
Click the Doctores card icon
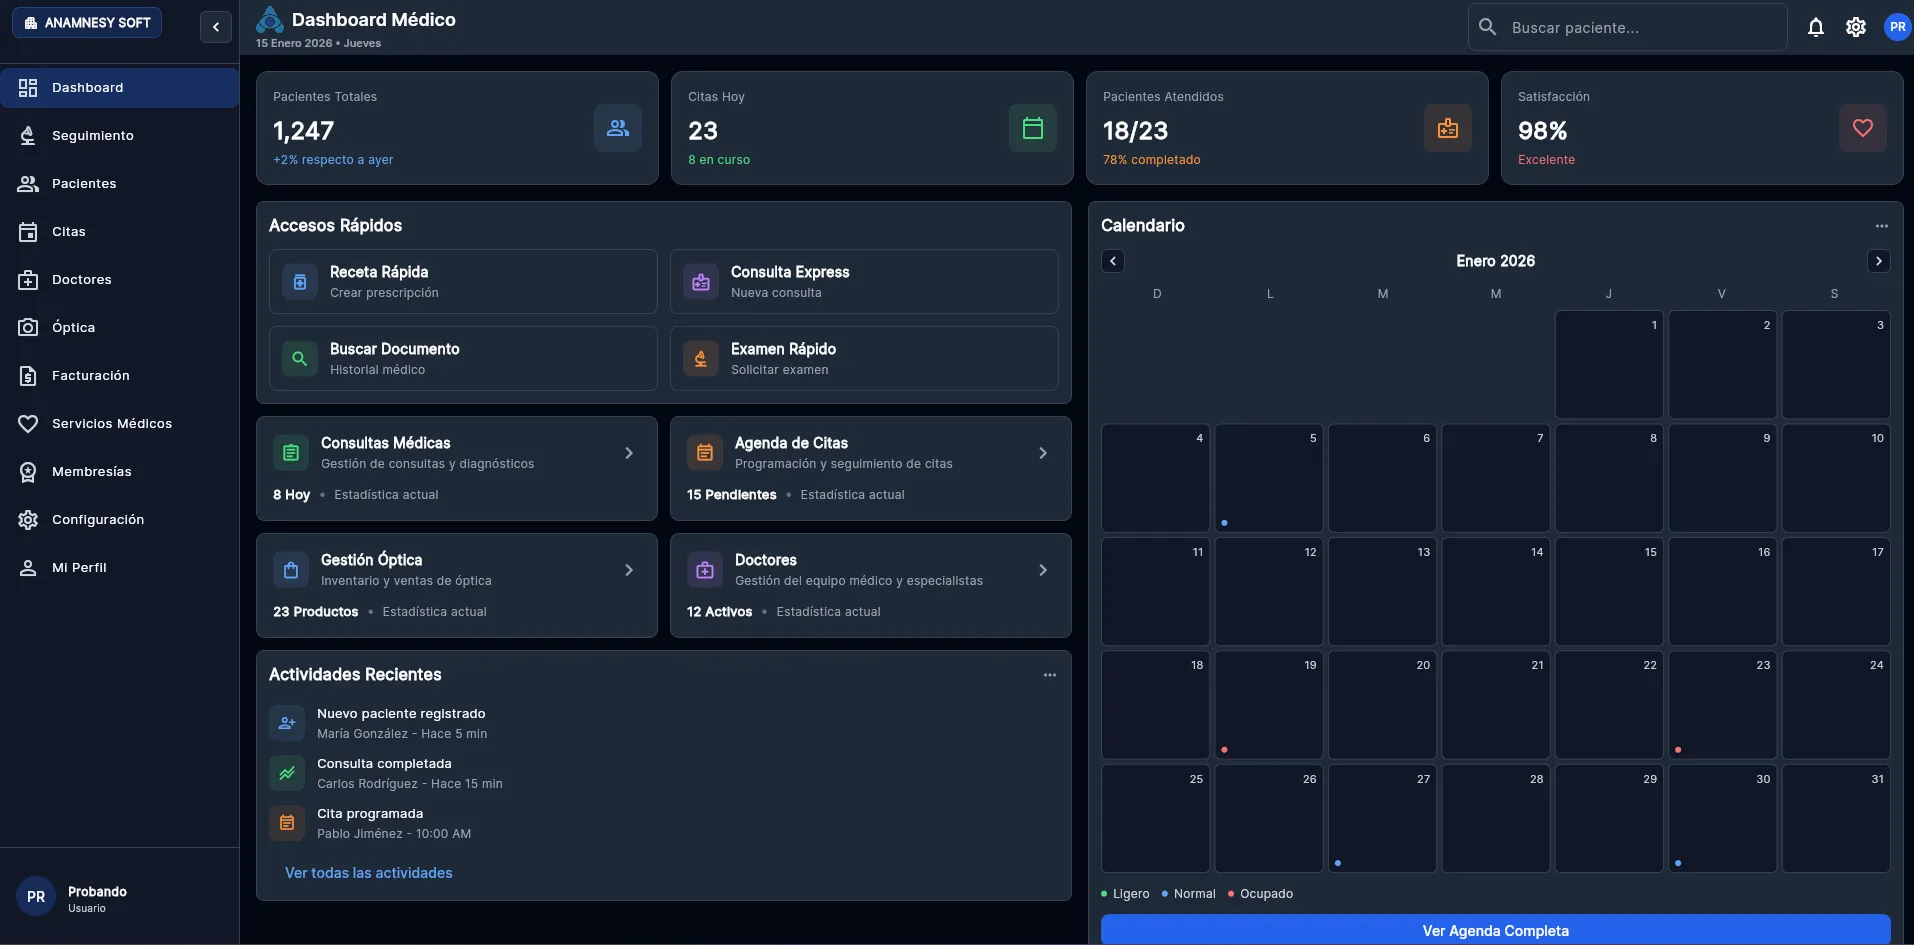click(705, 570)
